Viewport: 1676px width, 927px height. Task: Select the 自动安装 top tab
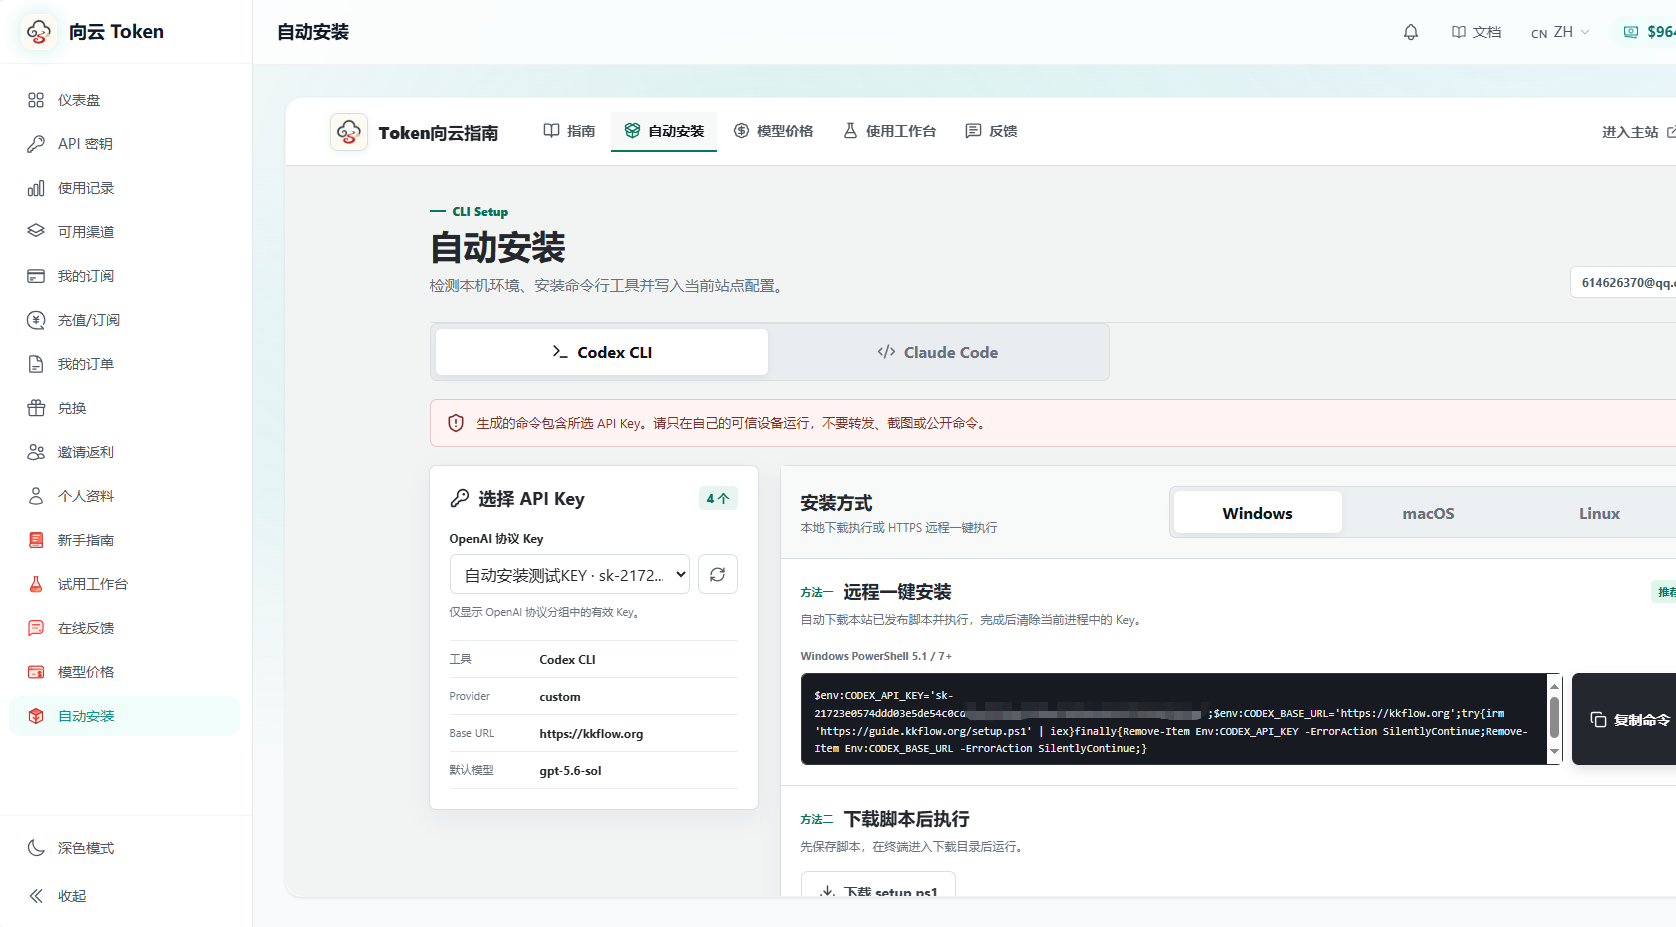tap(664, 131)
